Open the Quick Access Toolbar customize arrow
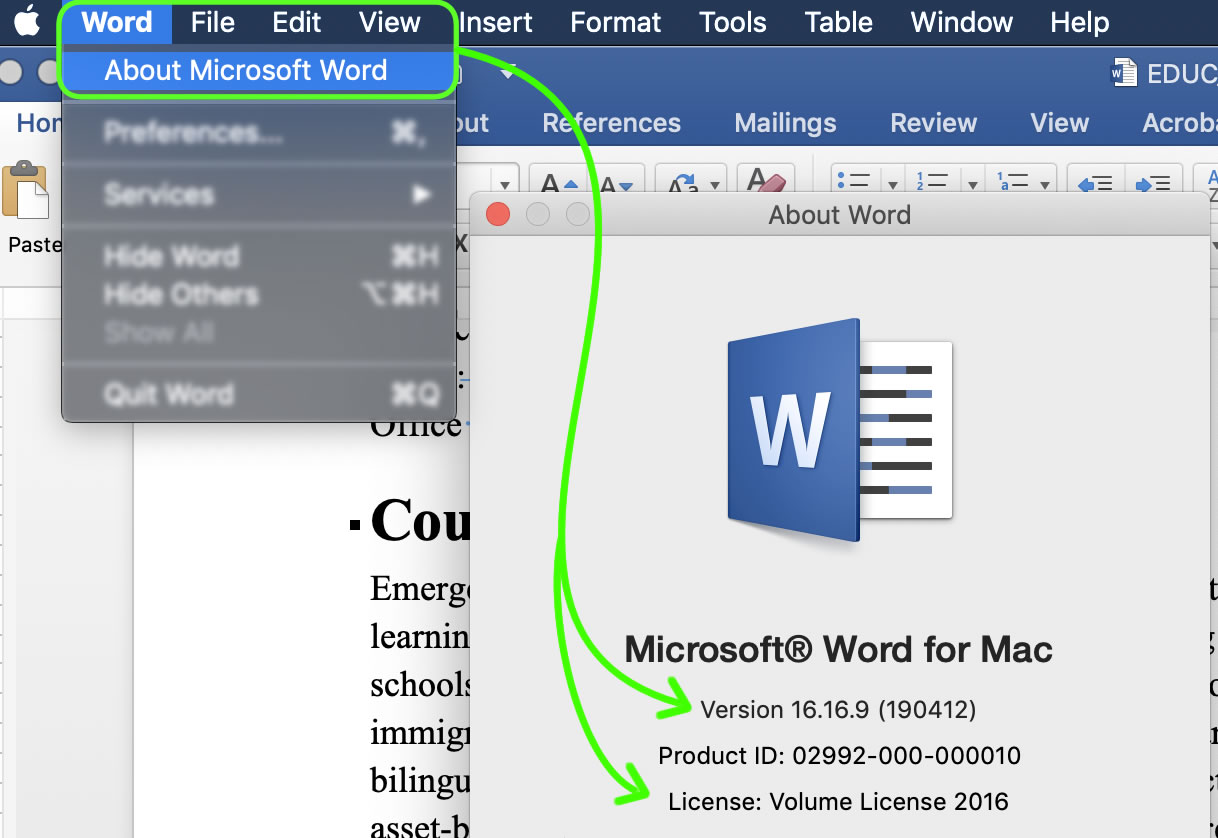 point(509,72)
